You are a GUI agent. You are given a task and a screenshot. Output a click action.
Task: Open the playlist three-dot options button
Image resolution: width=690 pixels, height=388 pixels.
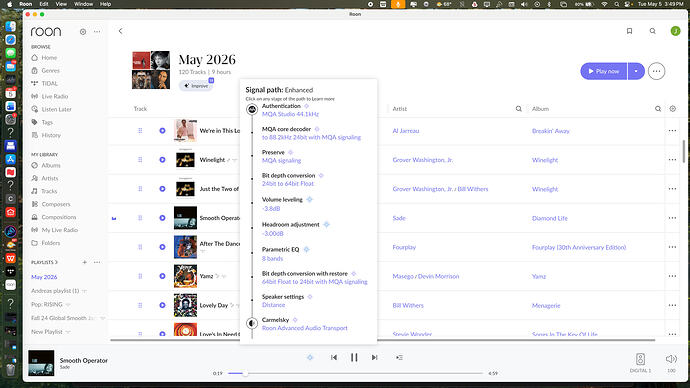tap(656, 71)
